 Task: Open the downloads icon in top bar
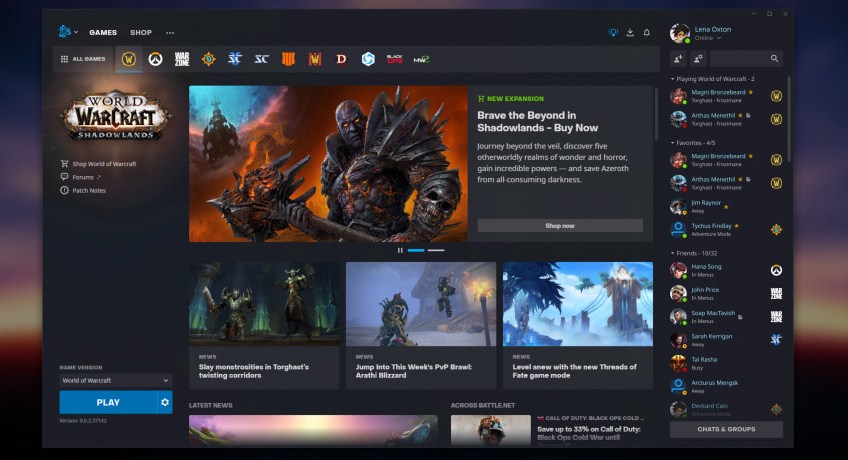(630, 32)
